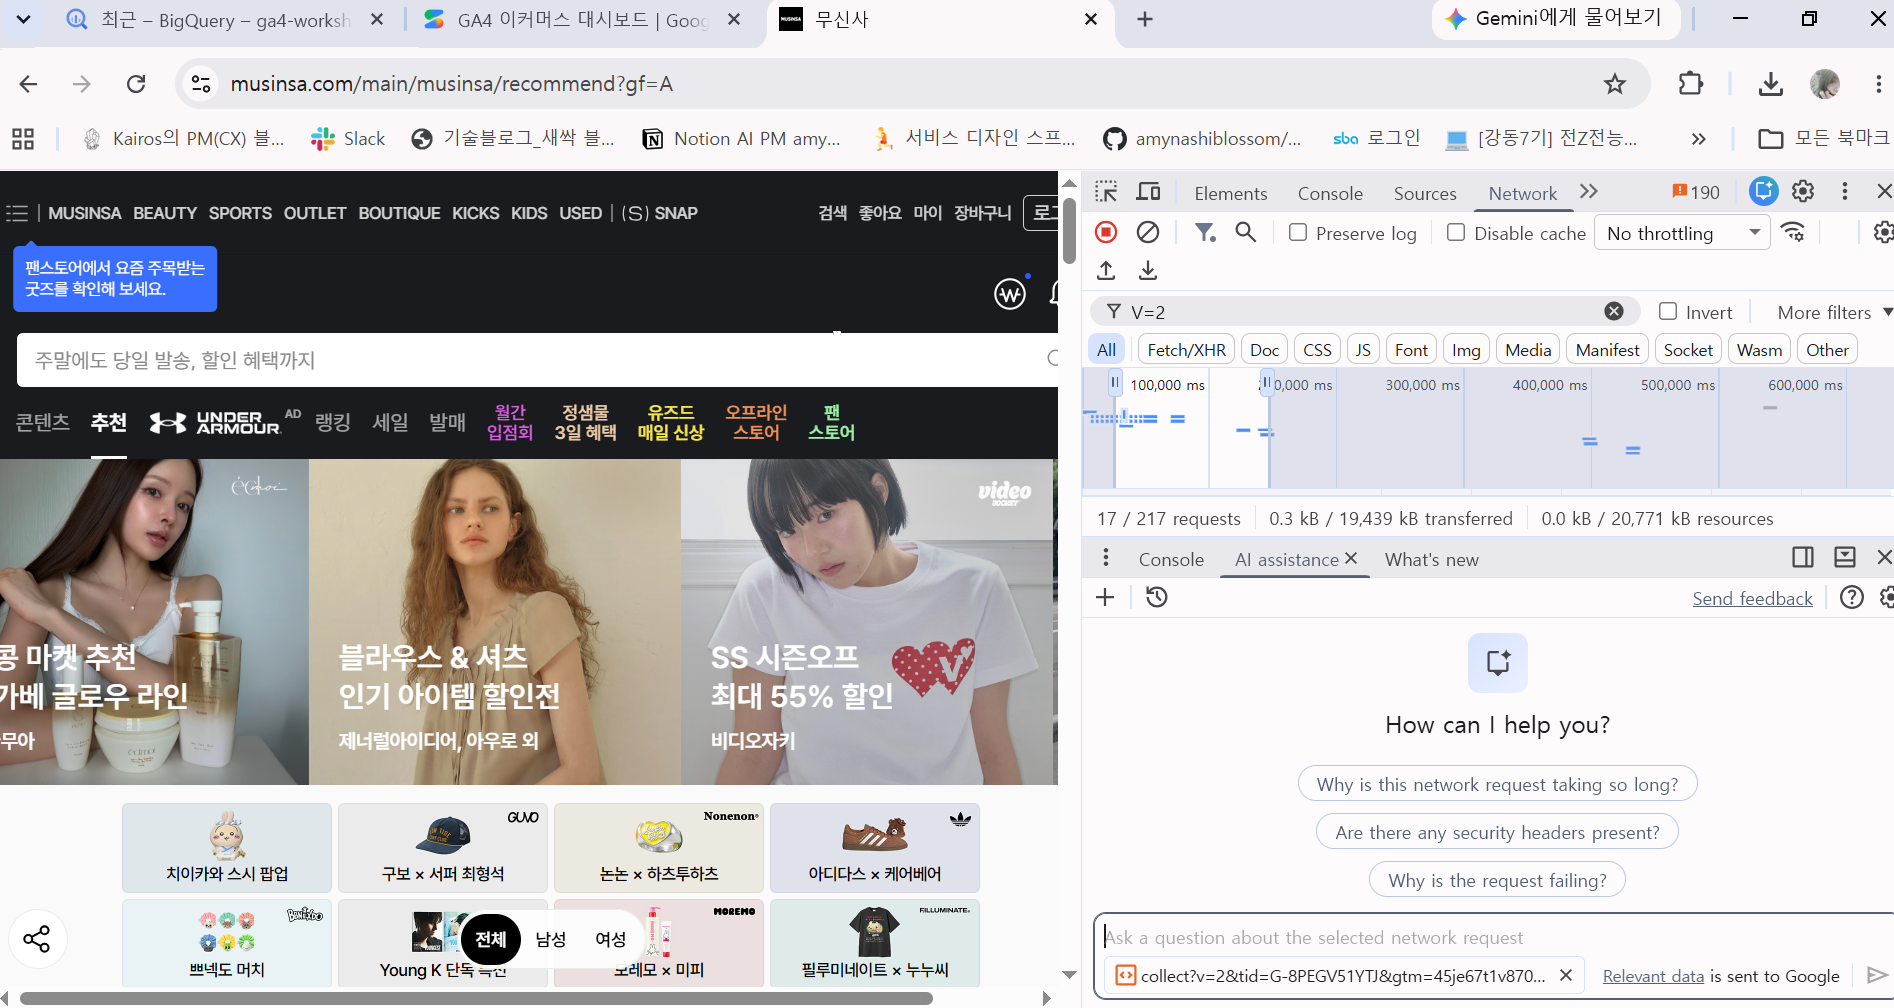Open the Musinsa hamburger menu
The image size is (1894, 1008).
pyautogui.click(x=17, y=213)
